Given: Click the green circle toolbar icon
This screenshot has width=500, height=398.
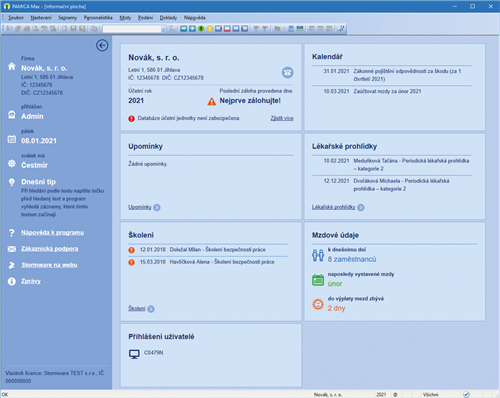Looking at the screenshot, I should (201, 29).
